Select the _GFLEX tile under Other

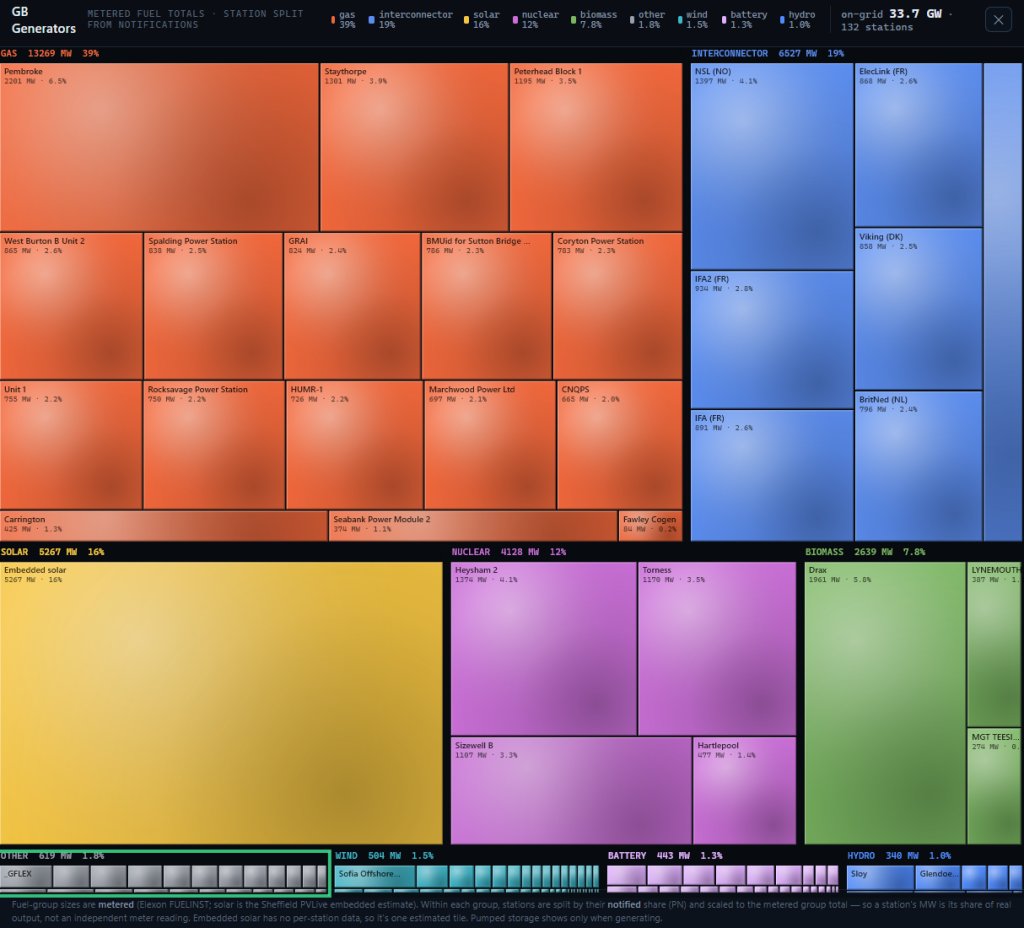pos(25,876)
